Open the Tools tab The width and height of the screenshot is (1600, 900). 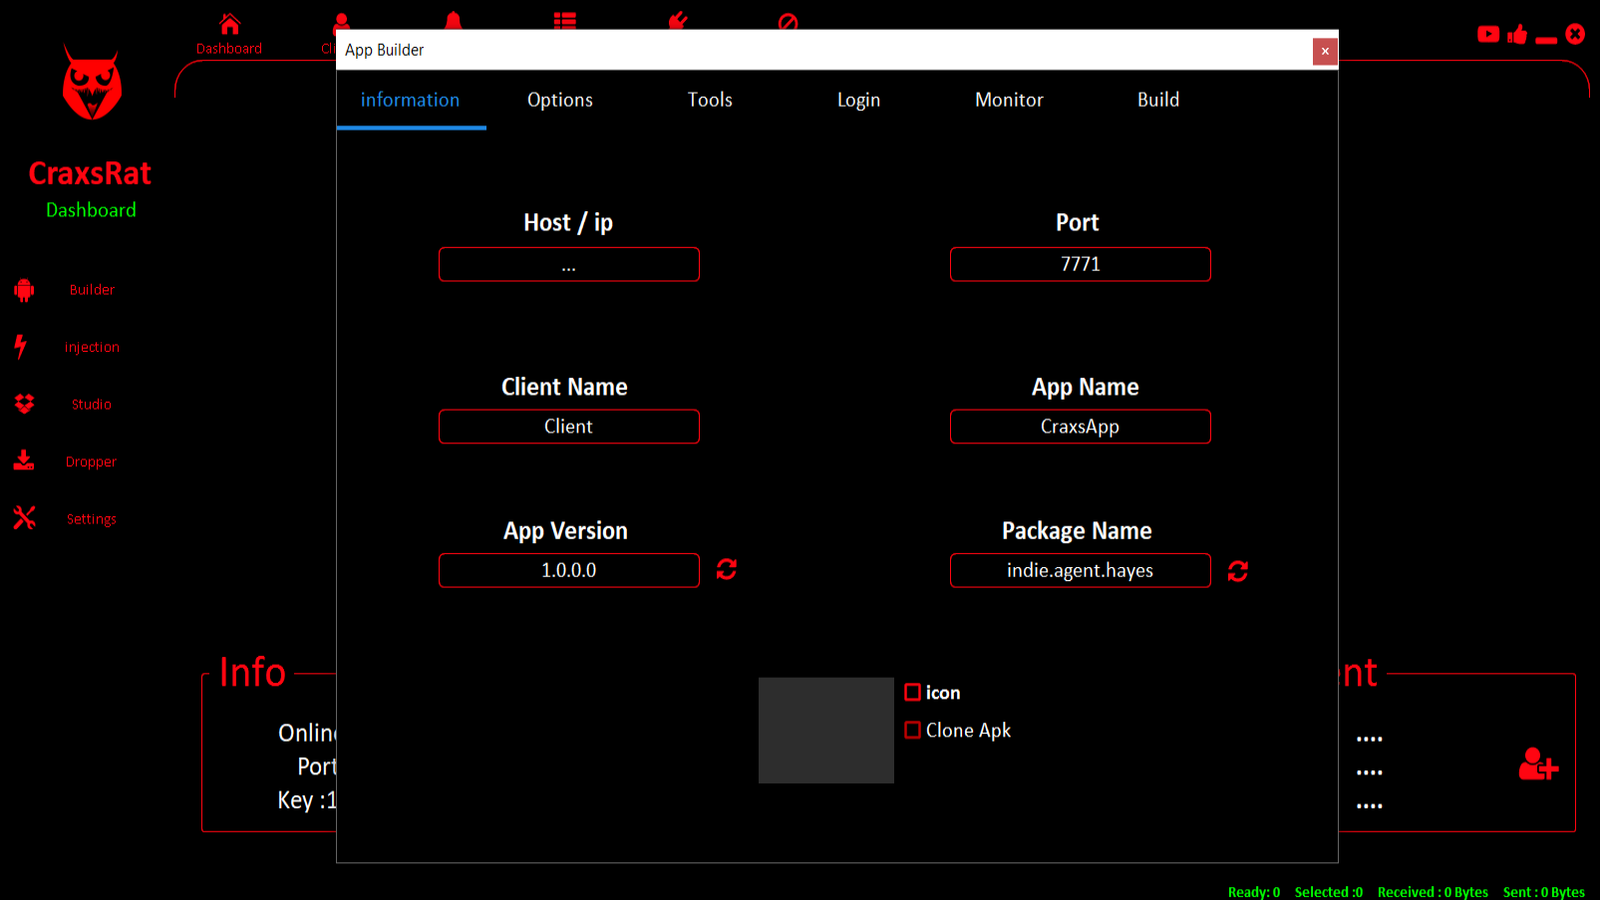[710, 100]
